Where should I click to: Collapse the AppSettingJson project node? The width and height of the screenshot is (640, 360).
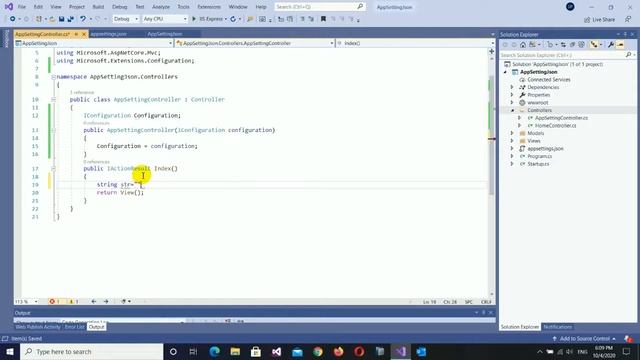(505, 72)
